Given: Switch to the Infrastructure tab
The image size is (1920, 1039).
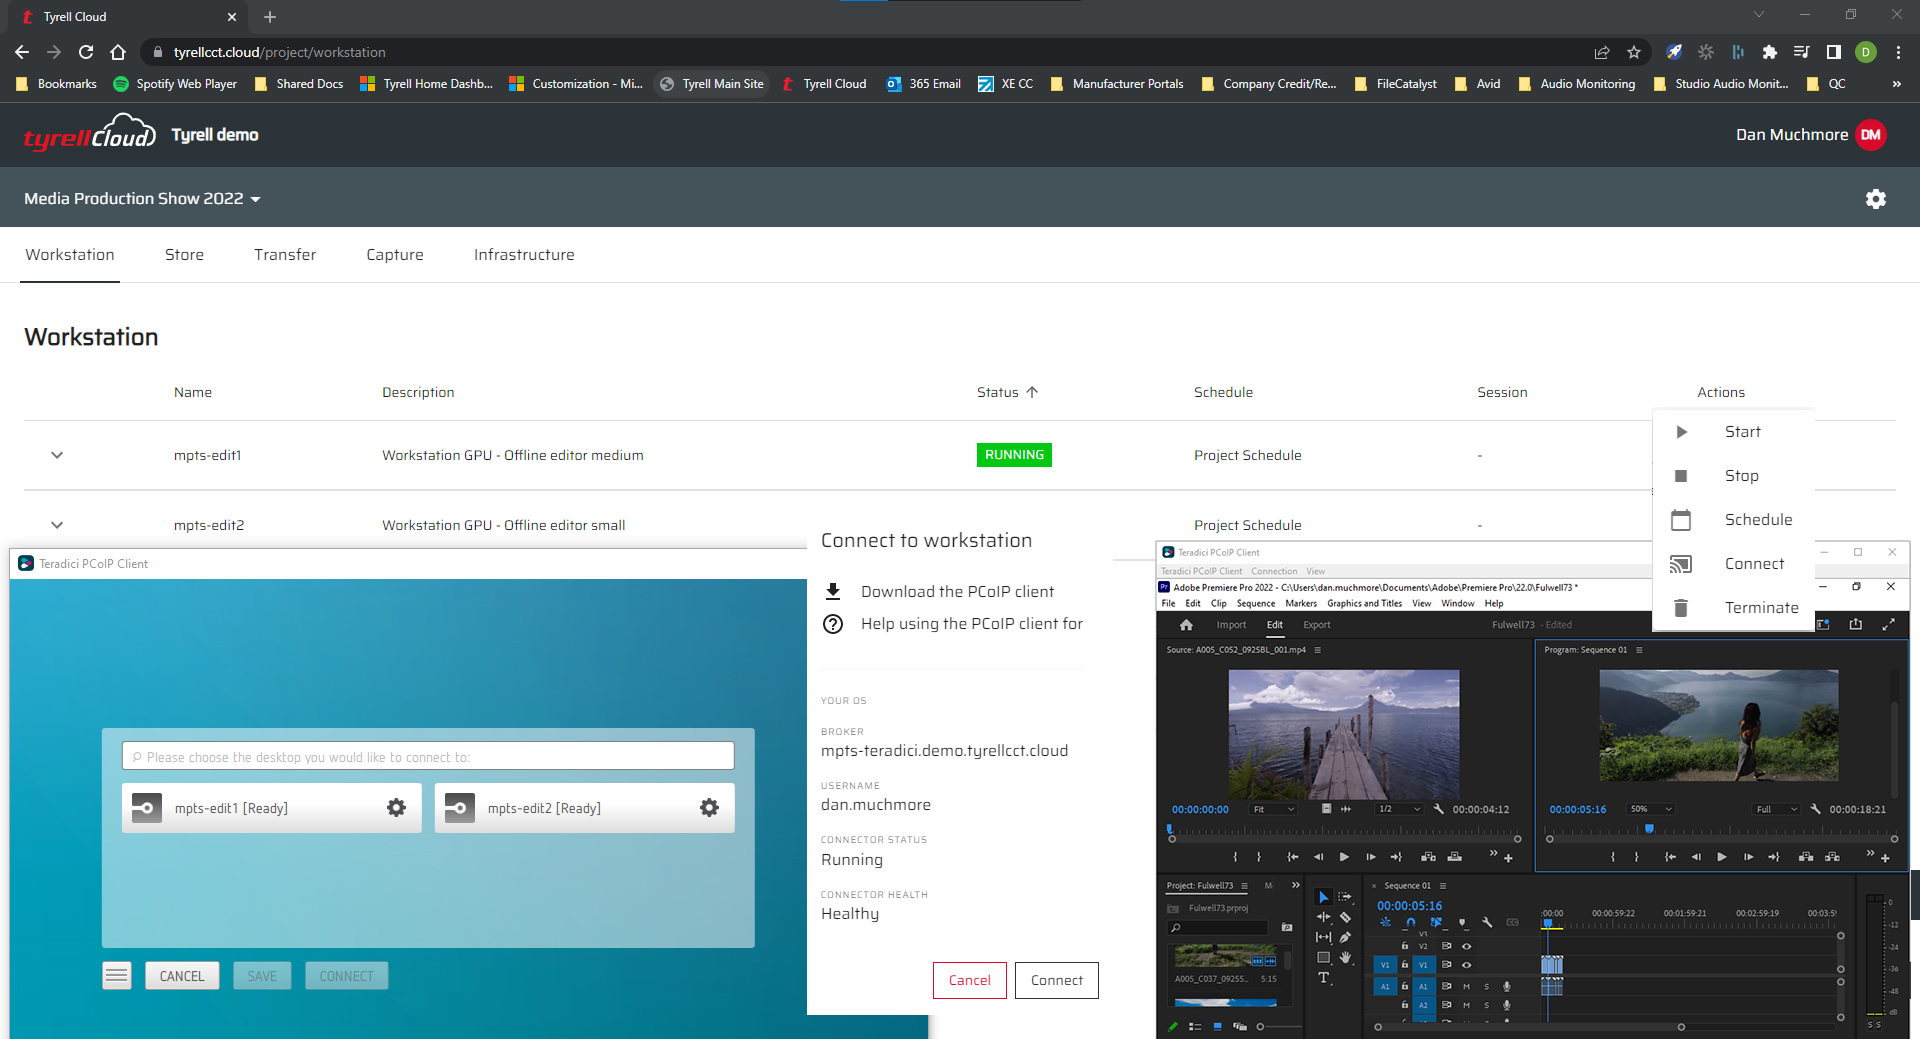Looking at the screenshot, I should (x=524, y=255).
